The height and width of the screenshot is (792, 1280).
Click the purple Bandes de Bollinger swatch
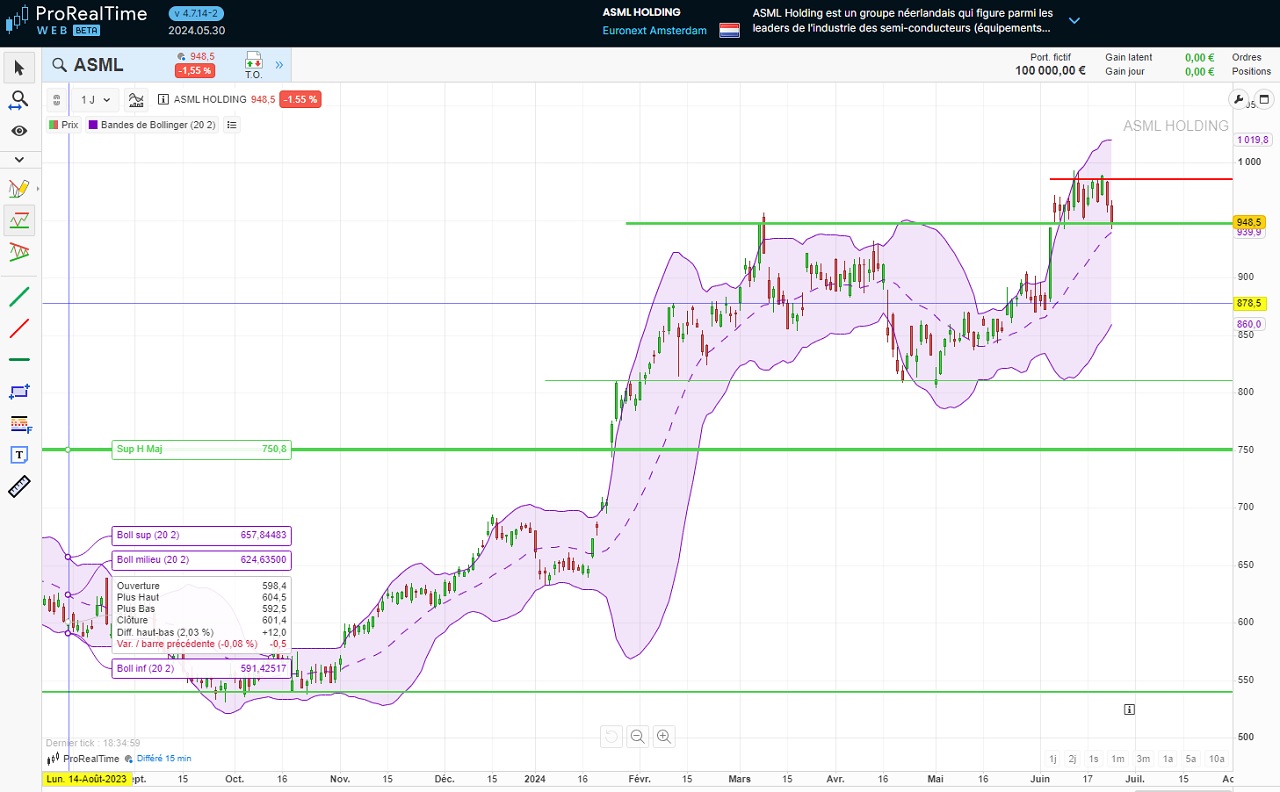coord(94,125)
